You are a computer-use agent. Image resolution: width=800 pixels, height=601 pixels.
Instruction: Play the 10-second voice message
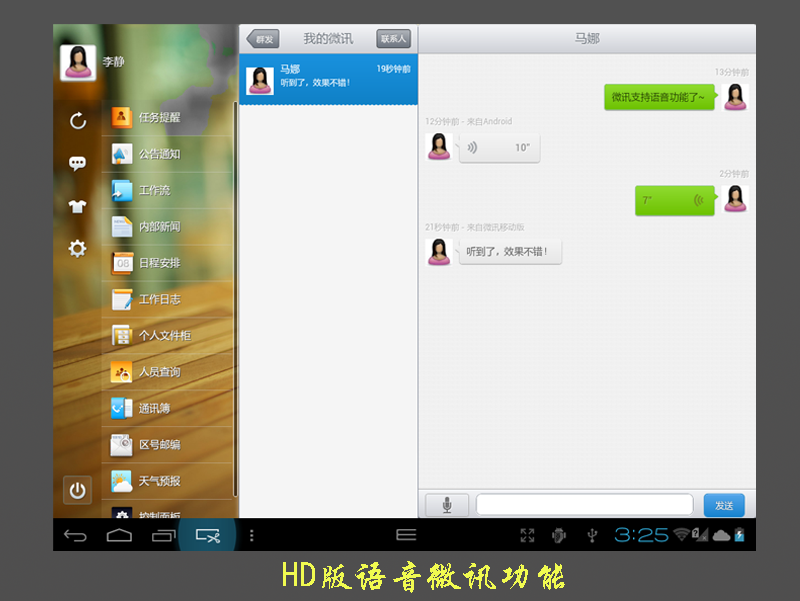tap(499, 147)
